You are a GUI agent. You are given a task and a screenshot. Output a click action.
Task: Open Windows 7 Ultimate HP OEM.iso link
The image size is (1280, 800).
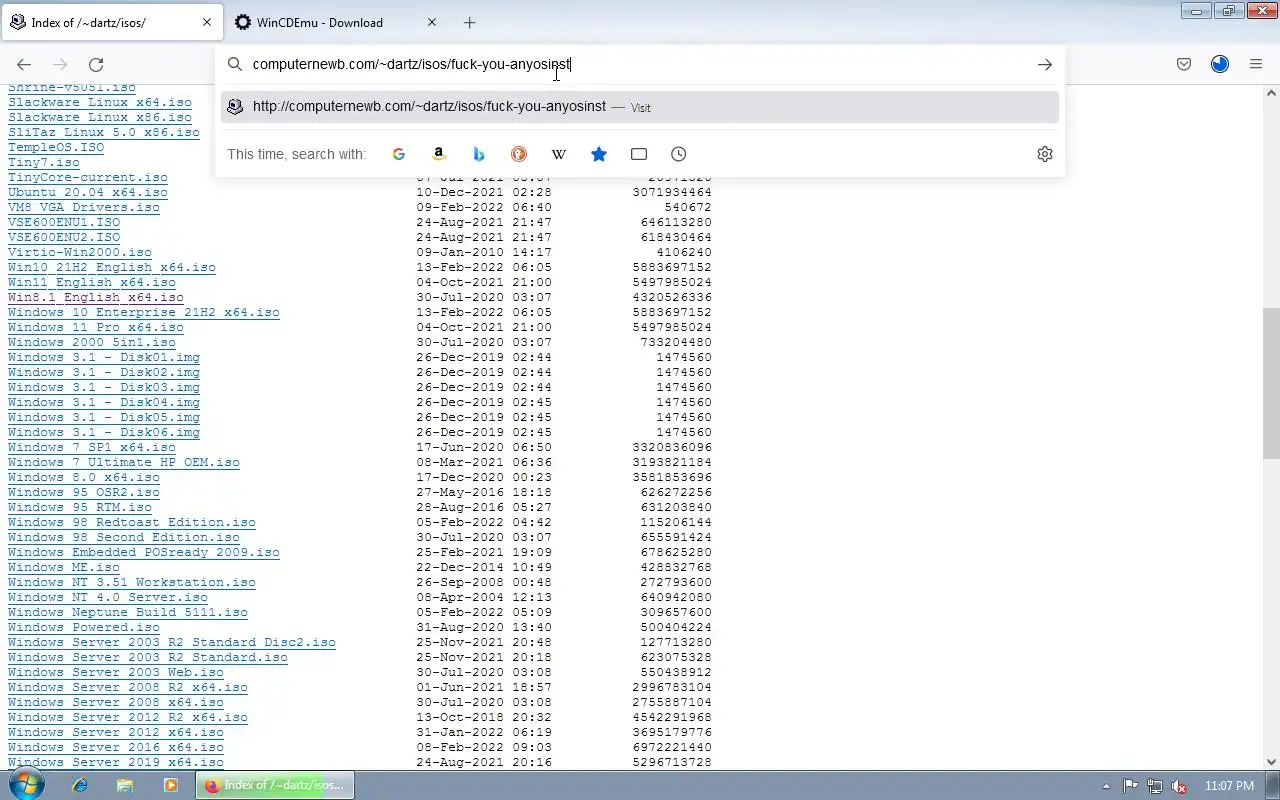click(124, 462)
